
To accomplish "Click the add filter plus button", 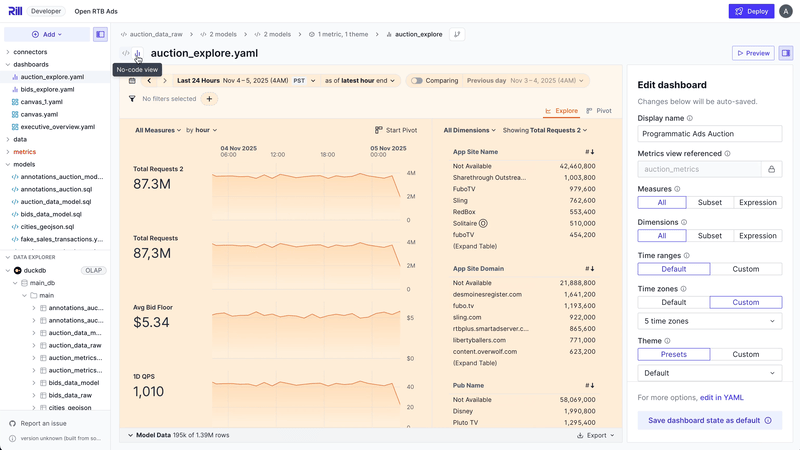I will [x=209, y=99].
